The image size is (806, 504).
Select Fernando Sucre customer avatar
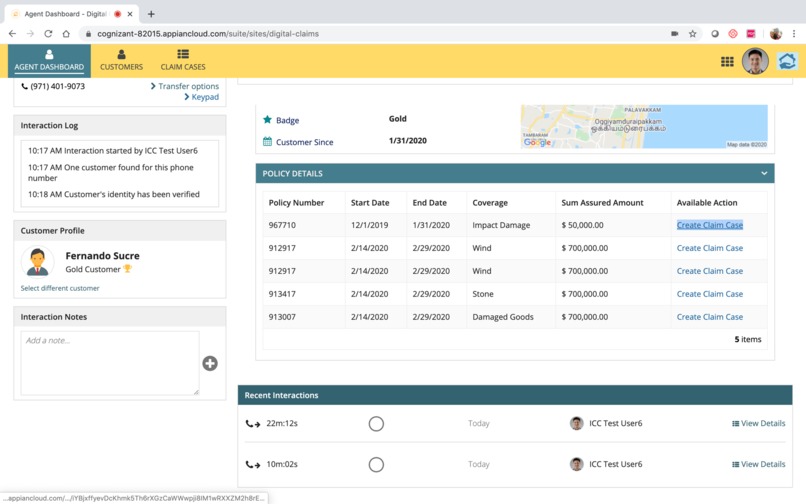(x=38, y=261)
